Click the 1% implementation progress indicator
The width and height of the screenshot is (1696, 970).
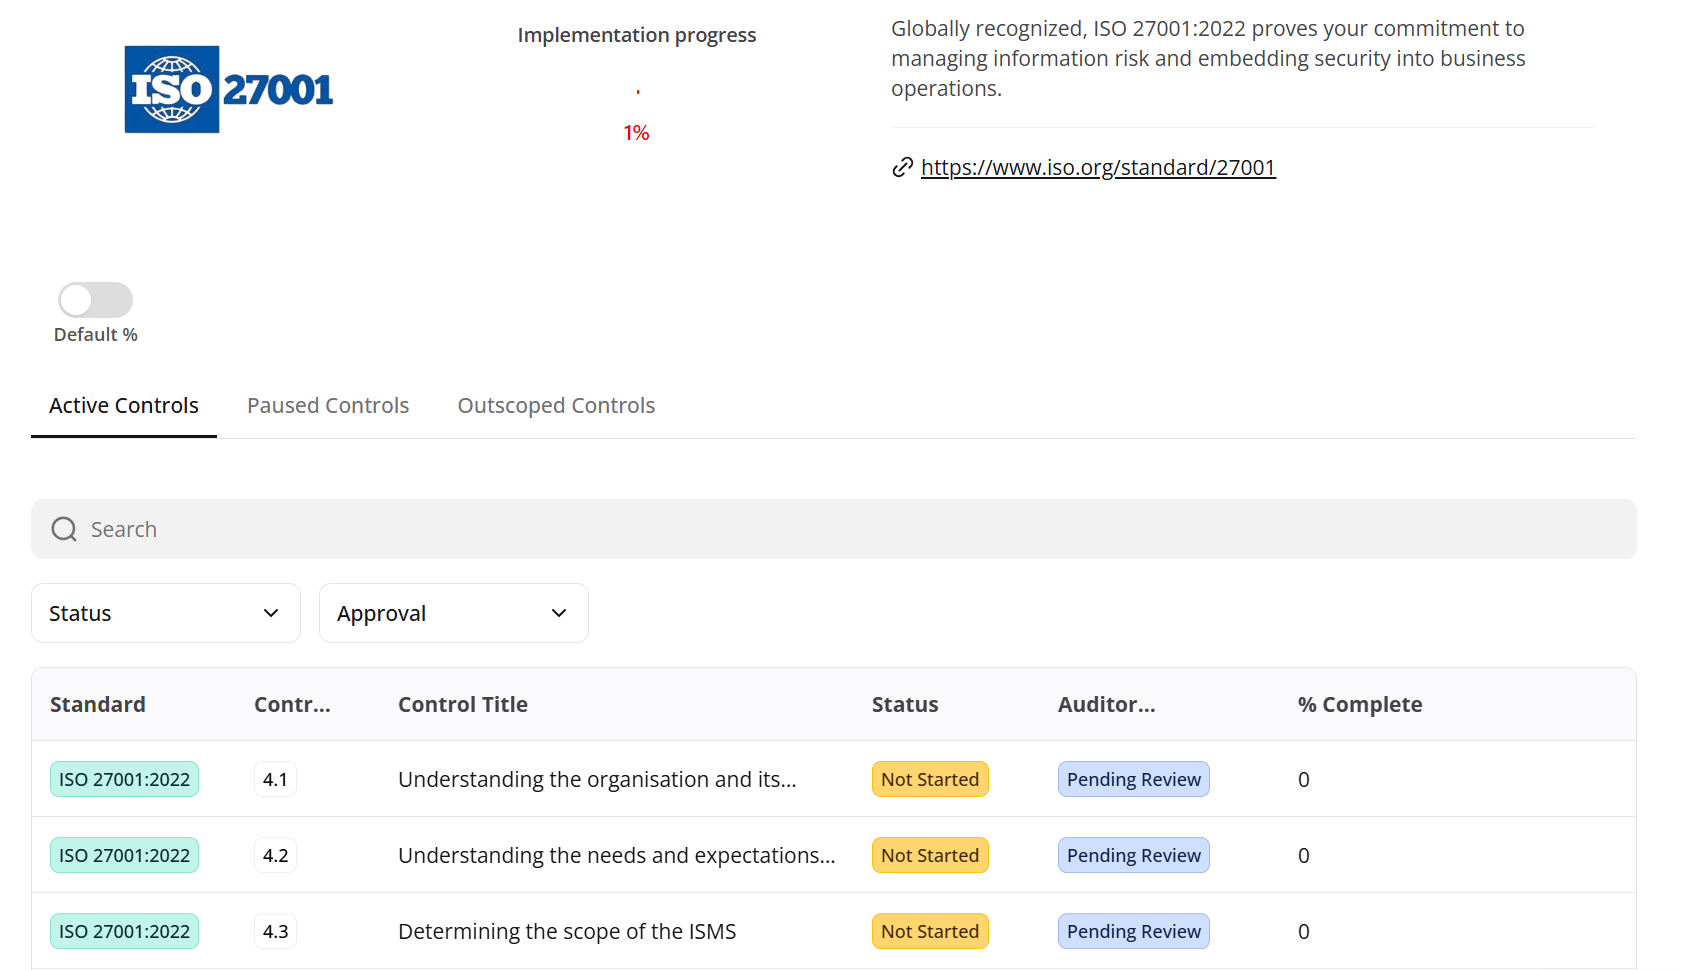click(x=636, y=132)
